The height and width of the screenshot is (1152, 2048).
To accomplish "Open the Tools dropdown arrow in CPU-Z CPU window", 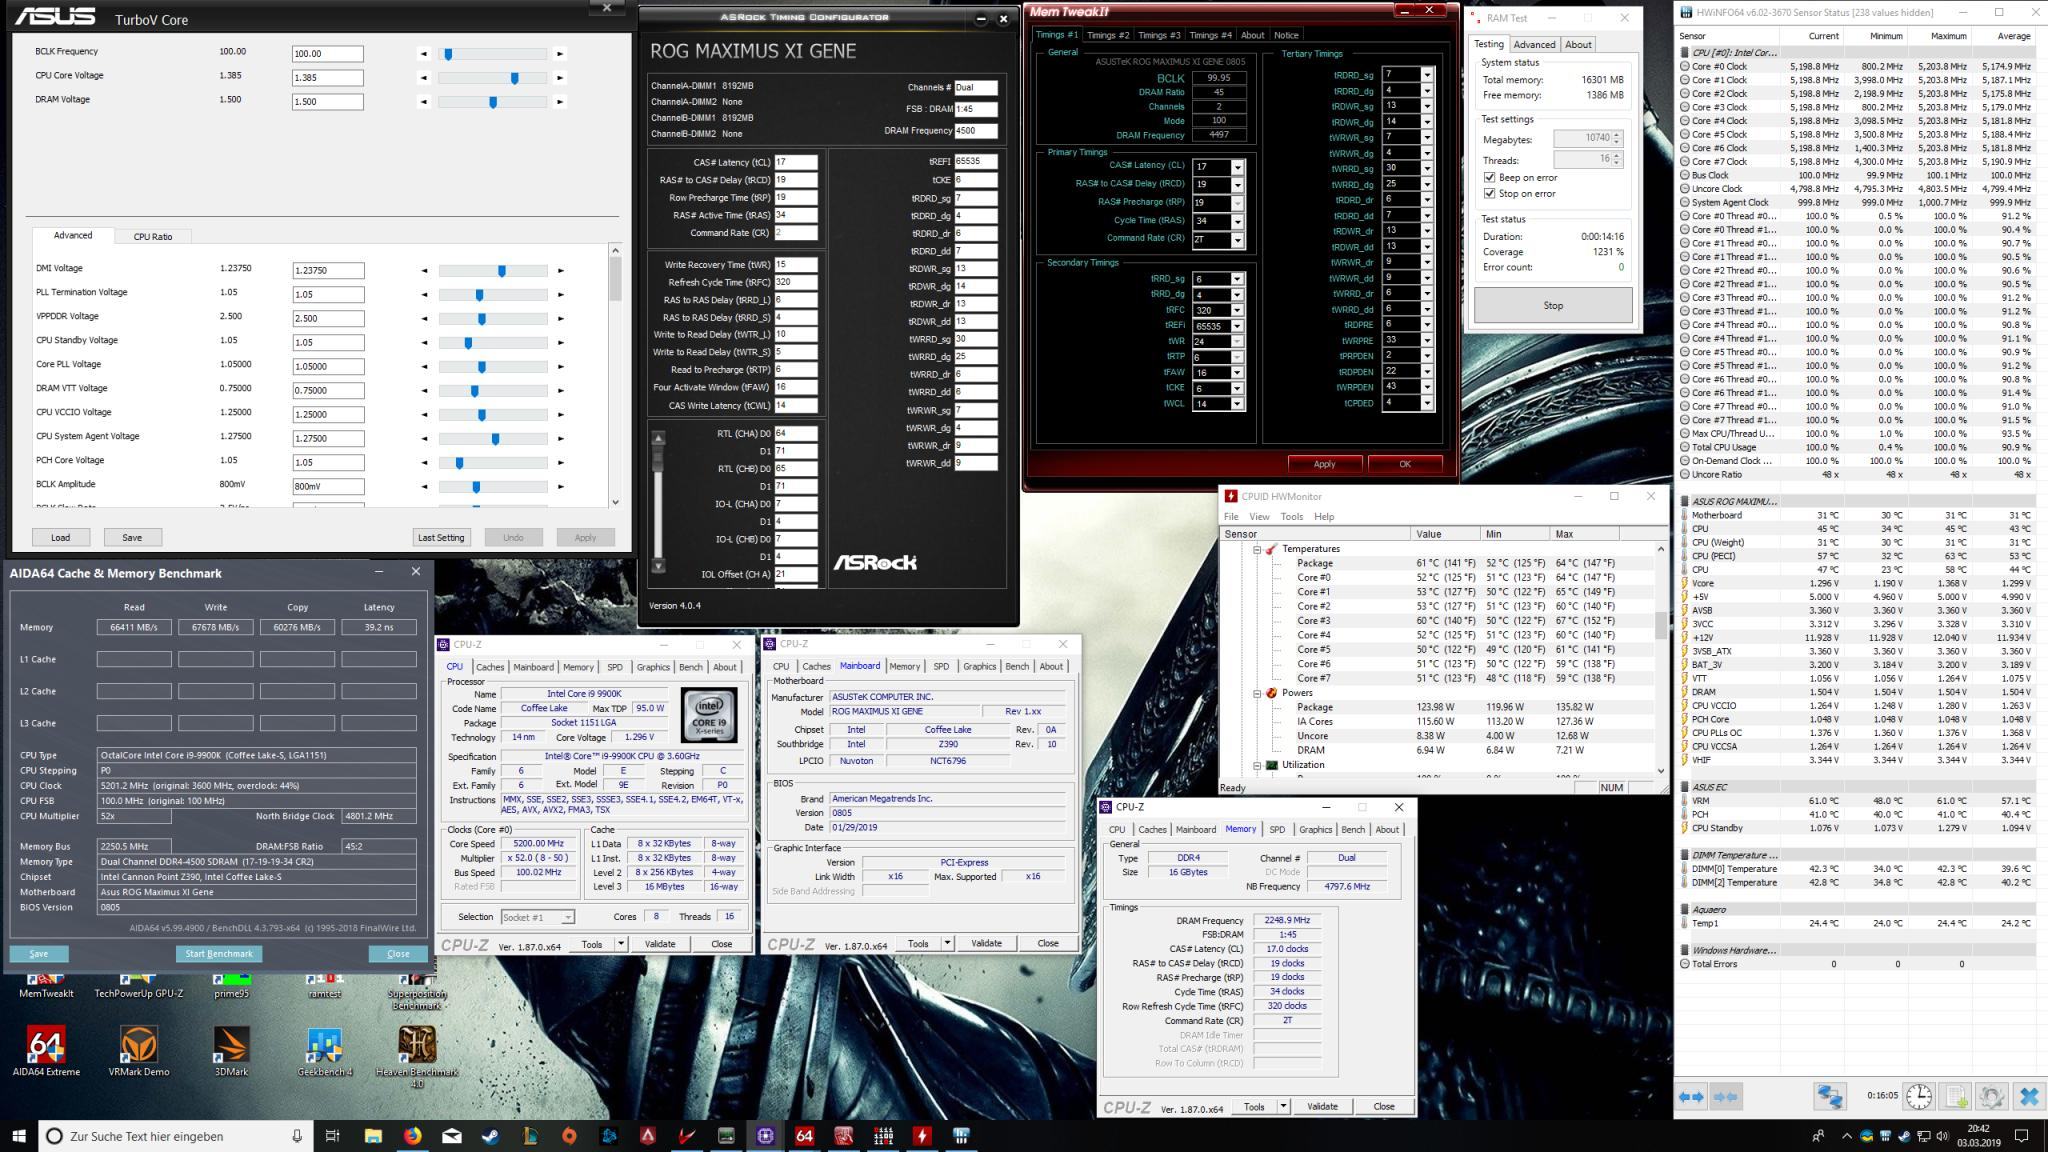I will point(621,944).
